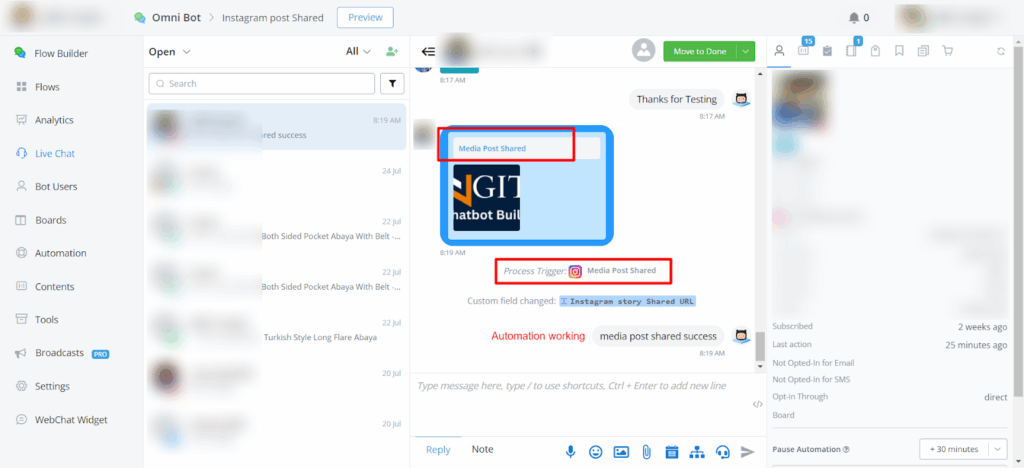The width and height of the screenshot is (1024, 468).
Task: Click the conversation Search field
Action: pos(262,84)
